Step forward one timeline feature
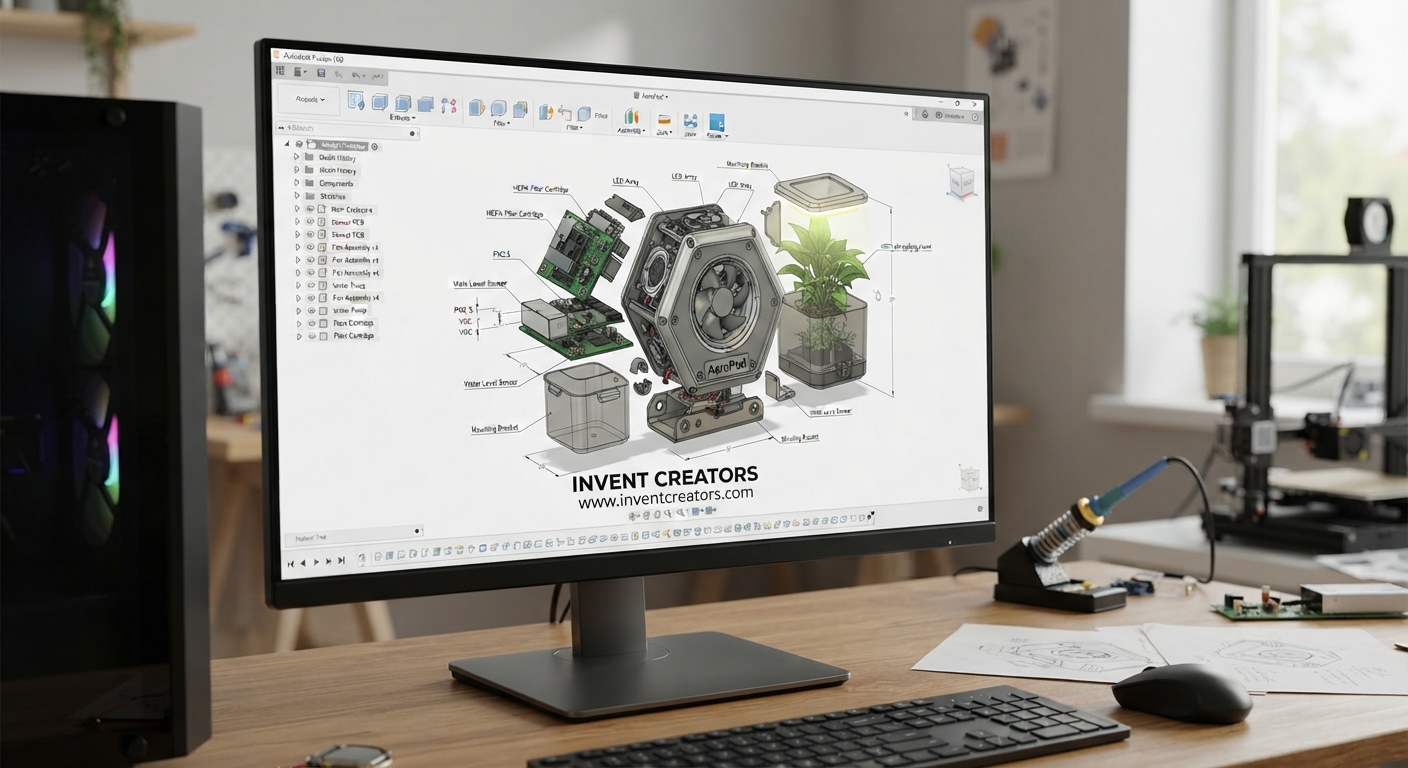Image resolution: width=1408 pixels, height=768 pixels. (x=328, y=562)
